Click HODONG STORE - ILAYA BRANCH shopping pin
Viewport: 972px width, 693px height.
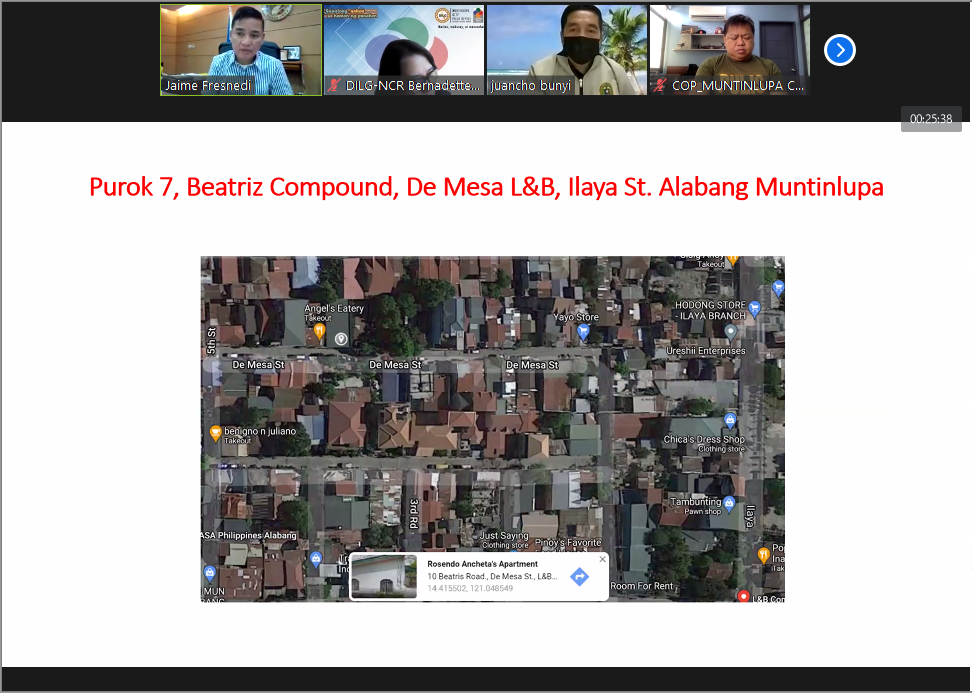click(x=754, y=309)
